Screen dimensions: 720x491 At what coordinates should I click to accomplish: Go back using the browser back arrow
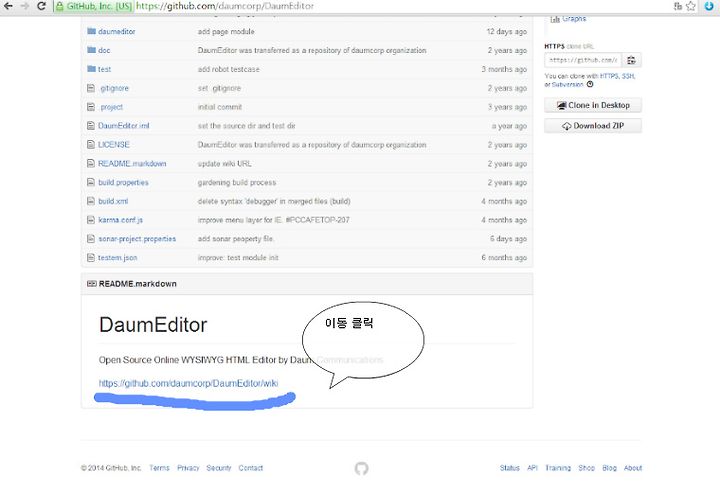pyautogui.click(x=8, y=6)
